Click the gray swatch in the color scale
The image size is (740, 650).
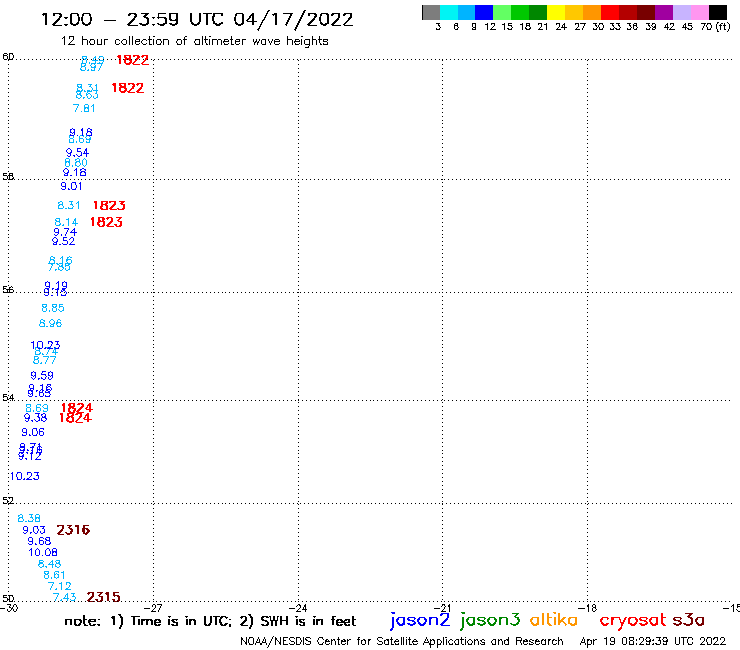point(431,12)
